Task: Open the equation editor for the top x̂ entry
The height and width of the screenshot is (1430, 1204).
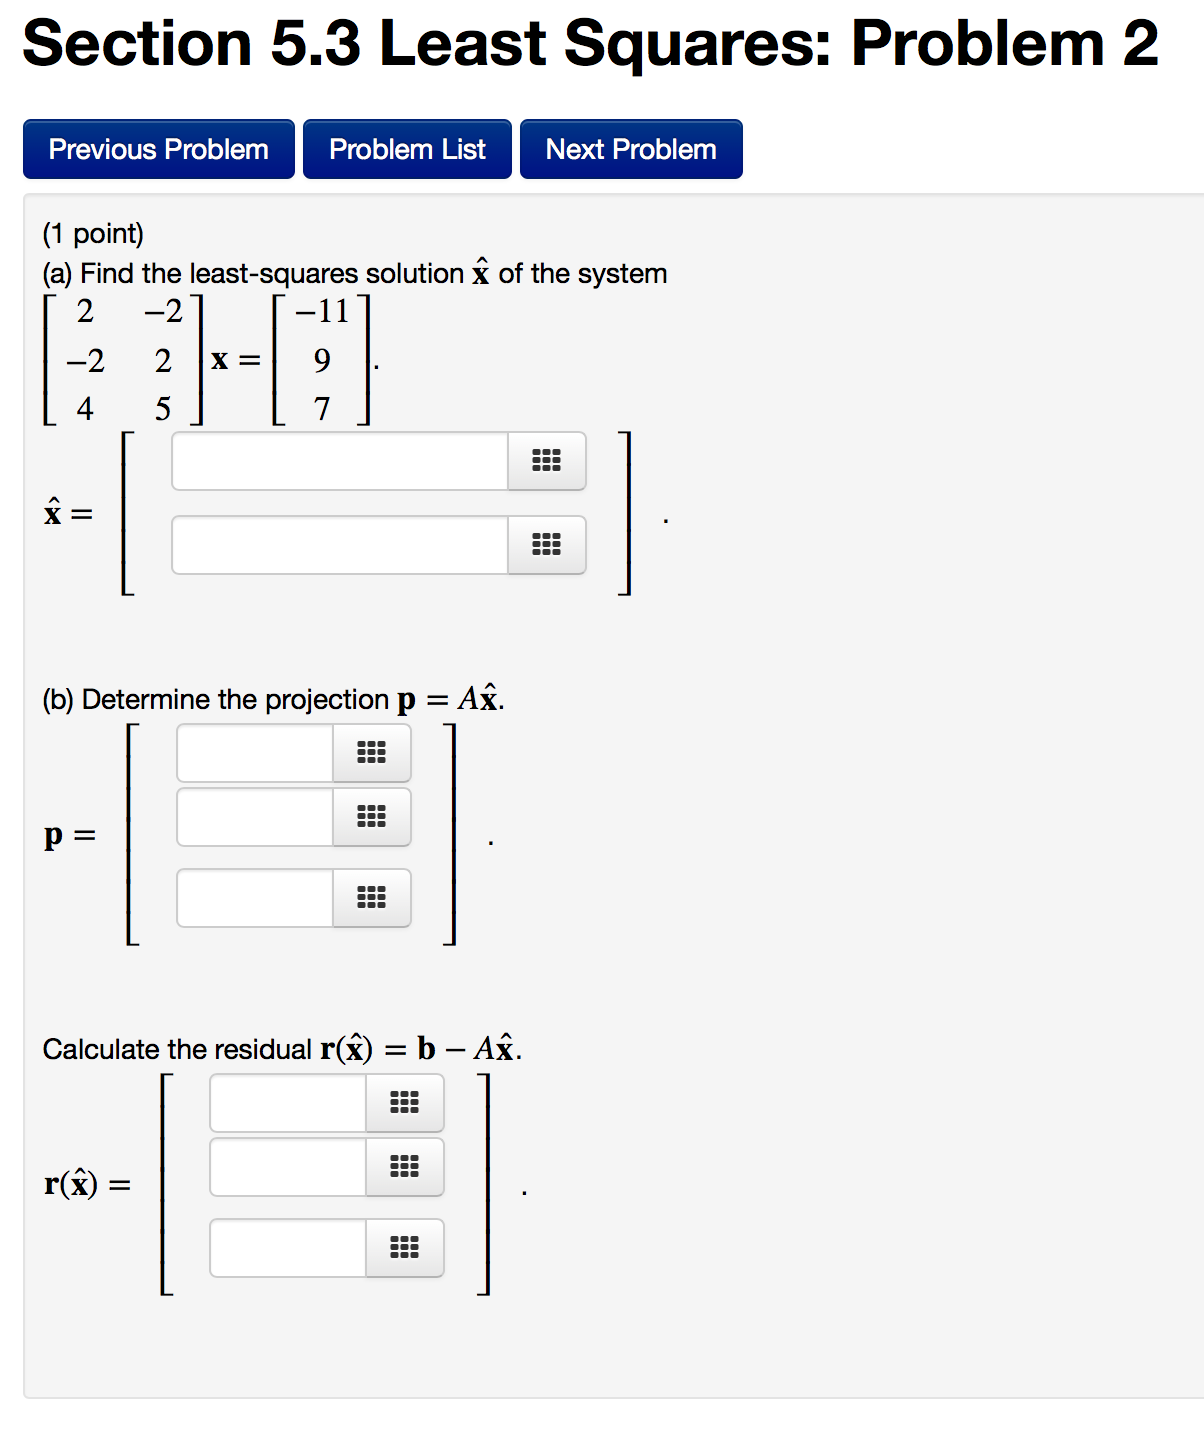Action: tap(546, 461)
